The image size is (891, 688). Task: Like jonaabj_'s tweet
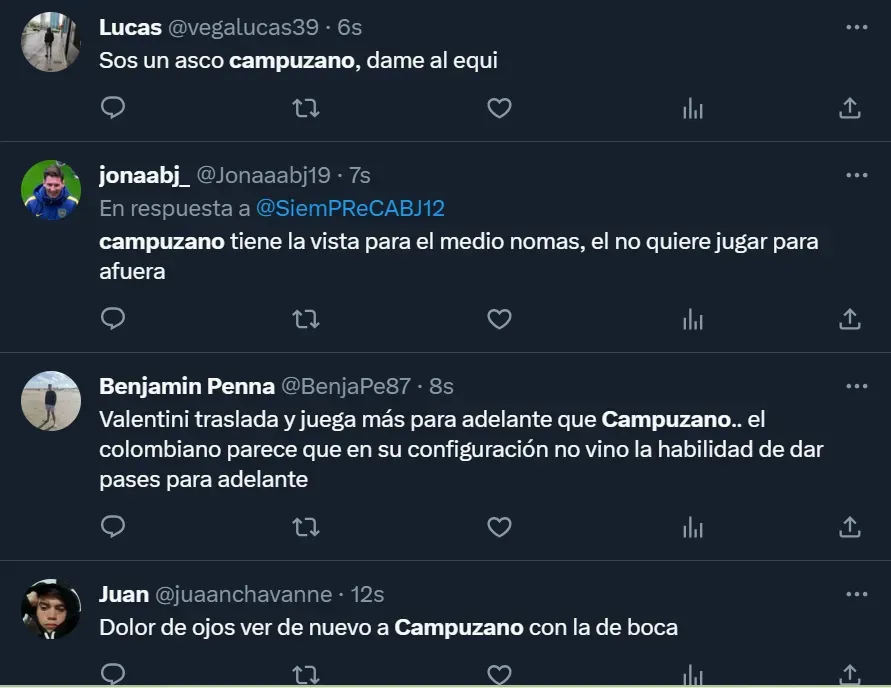click(498, 318)
